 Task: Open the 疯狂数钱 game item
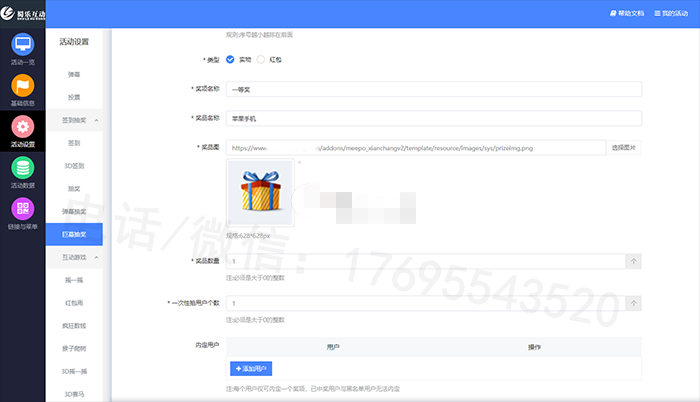coord(74,326)
